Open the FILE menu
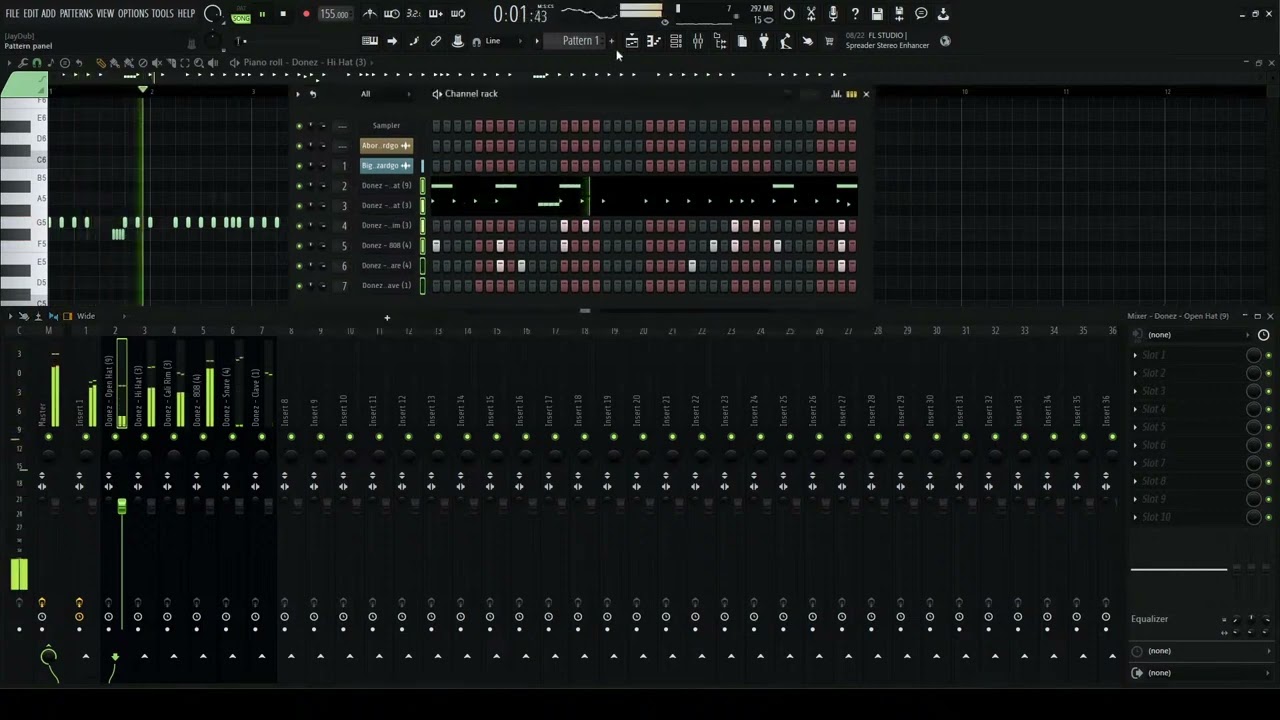The width and height of the screenshot is (1280, 720). pos(12,14)
